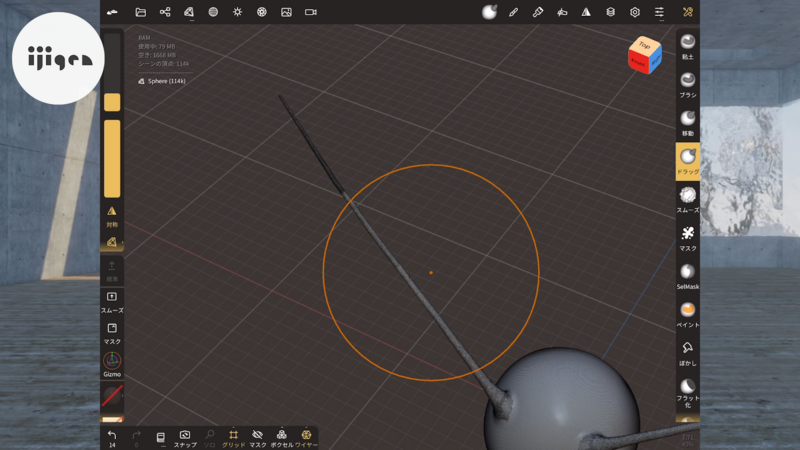Select the 移動 (Move) tool
The height and width of the screenshot is (450, 800).
688,123
